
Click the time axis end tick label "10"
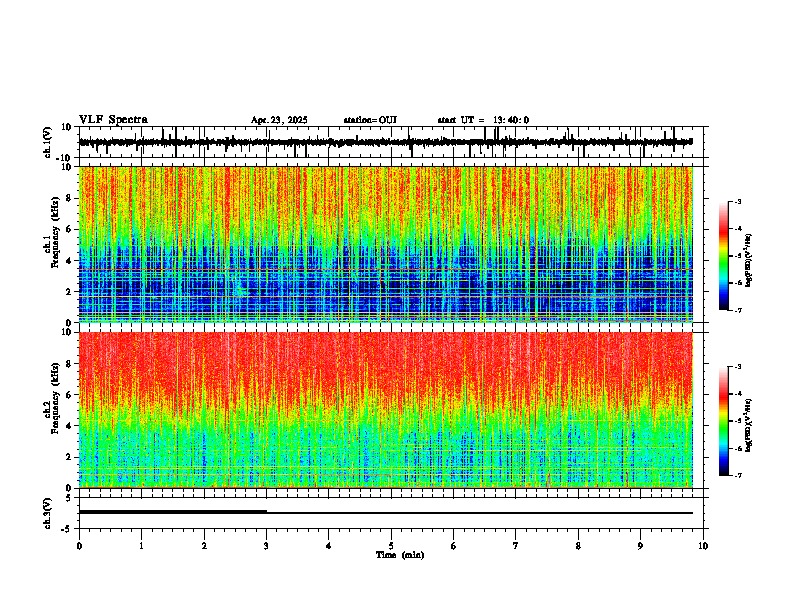pos(703,546)
